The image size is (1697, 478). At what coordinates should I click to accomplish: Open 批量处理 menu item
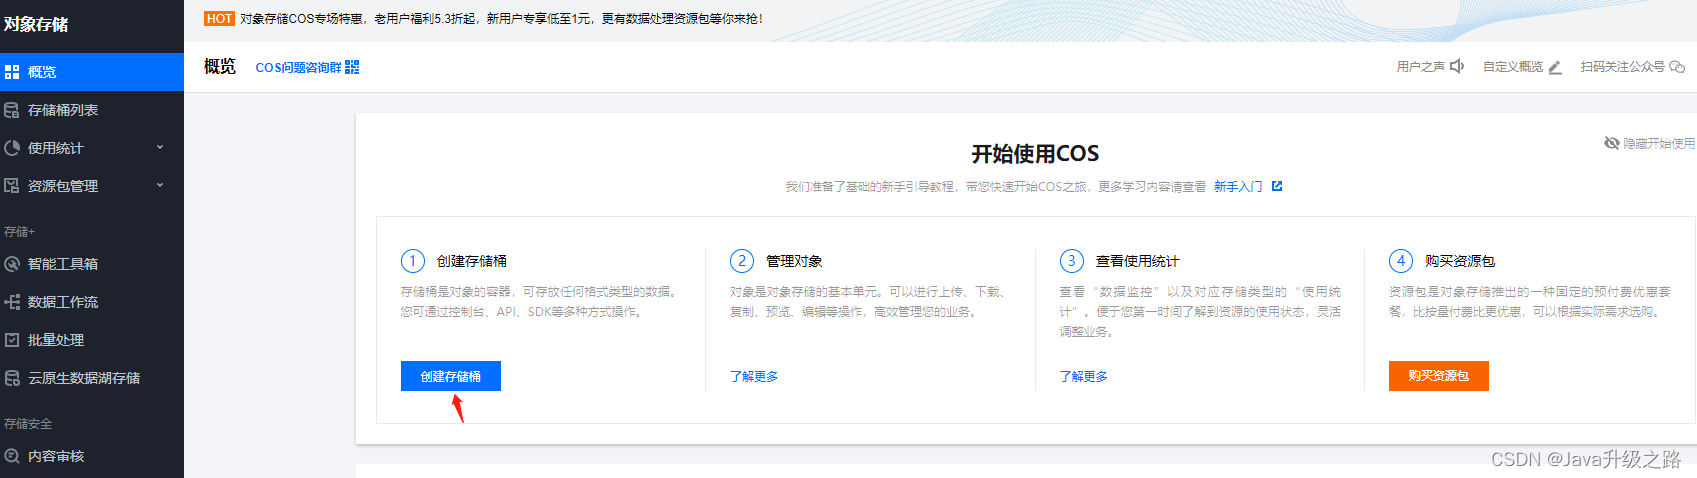[92, 340]
